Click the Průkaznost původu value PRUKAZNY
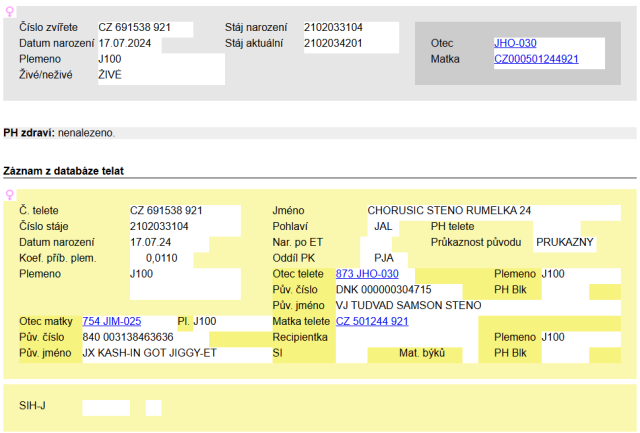 click(564, 242)
